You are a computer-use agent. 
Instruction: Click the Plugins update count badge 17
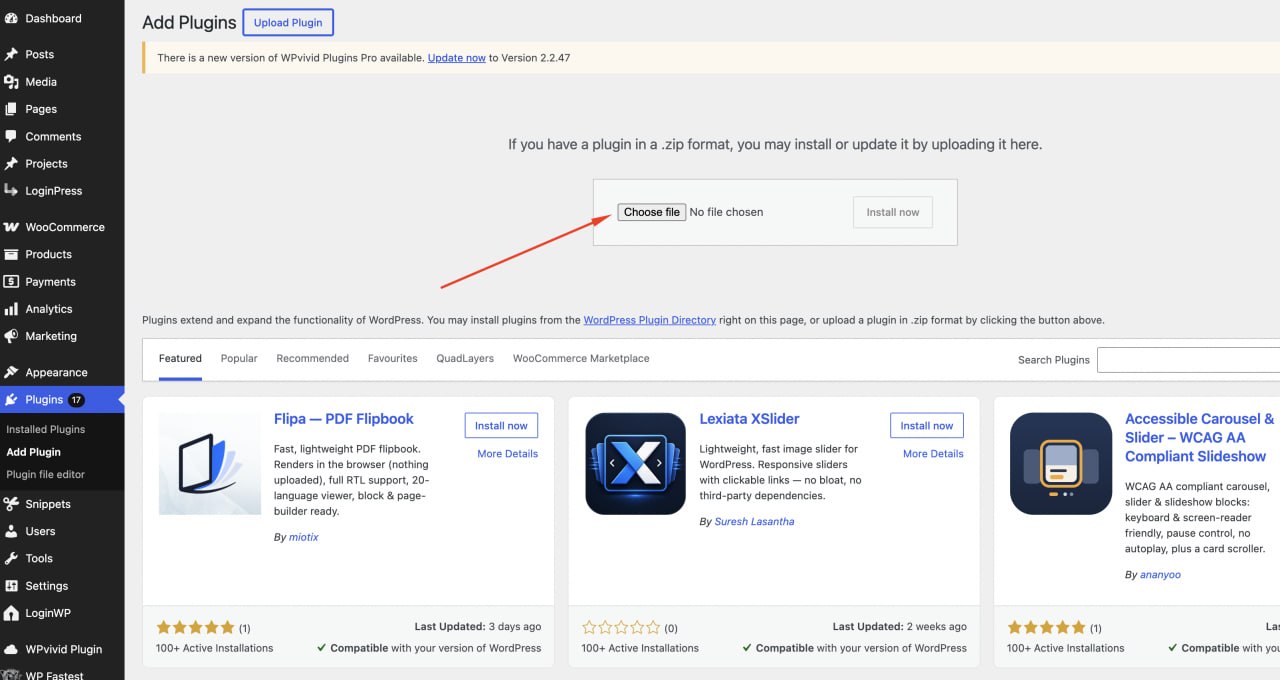[77, 400]
